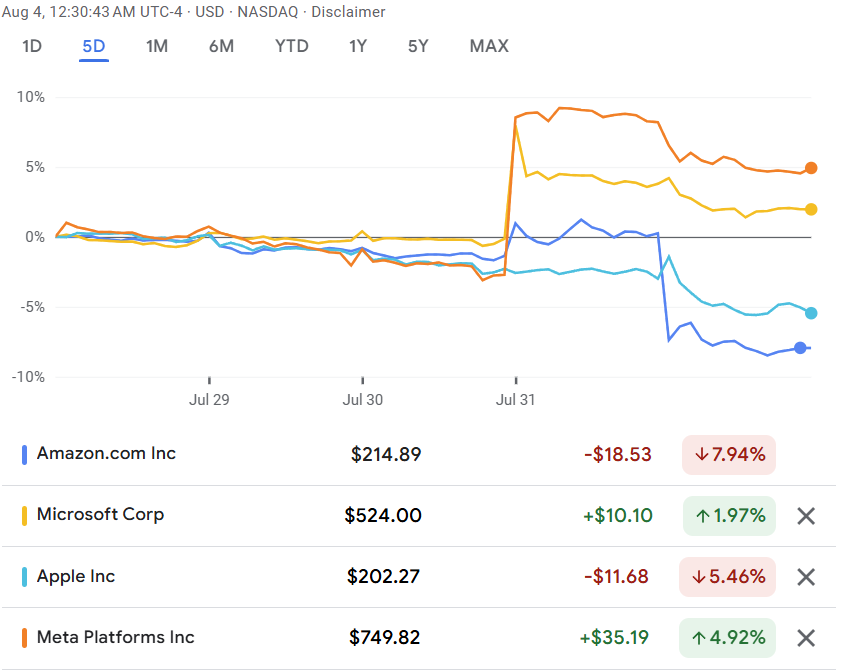The image size is (845, 672).
Task: Click Amazon's change value -$18.53
Action: [618, 454]
